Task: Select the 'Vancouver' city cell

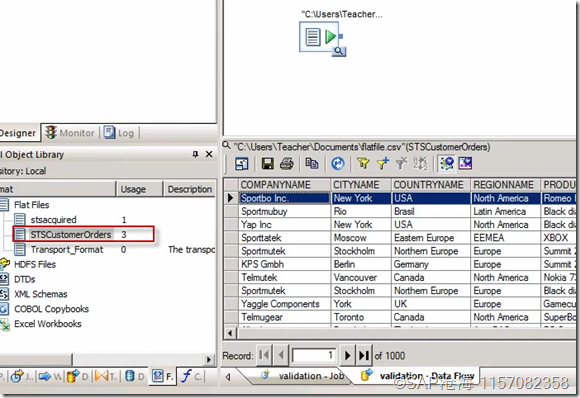Action: 361,277
